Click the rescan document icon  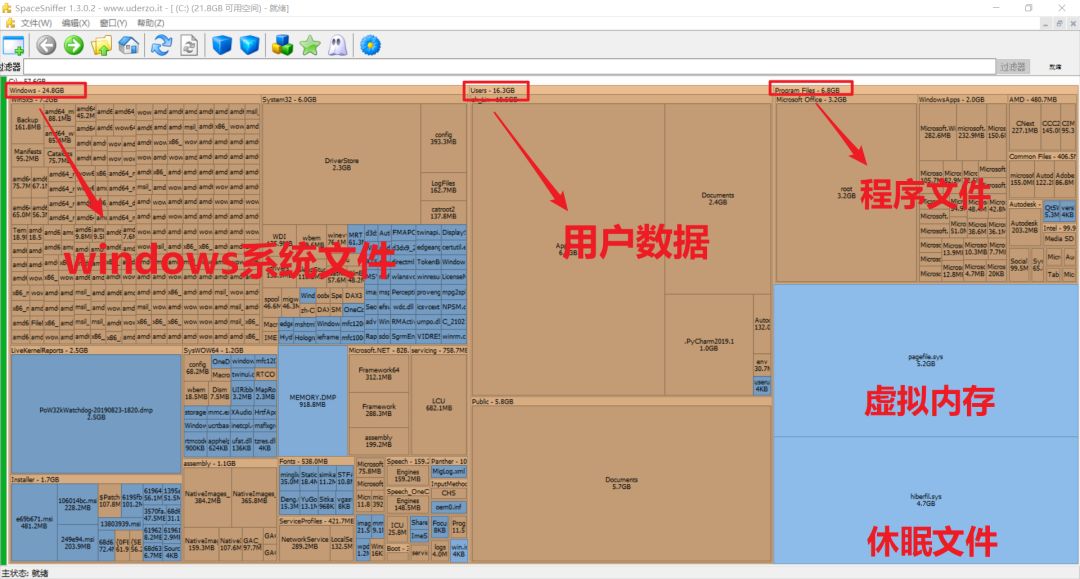189,45
